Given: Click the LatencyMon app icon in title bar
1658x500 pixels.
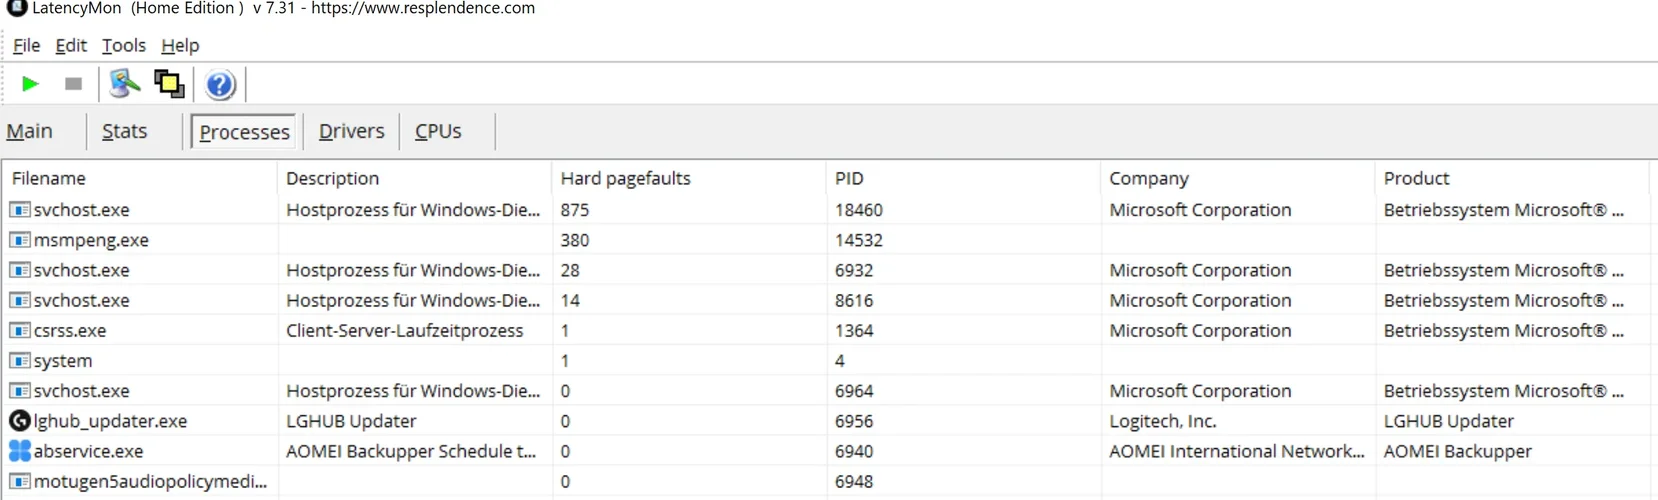Looking at the screenshot, I should point(16,8).
